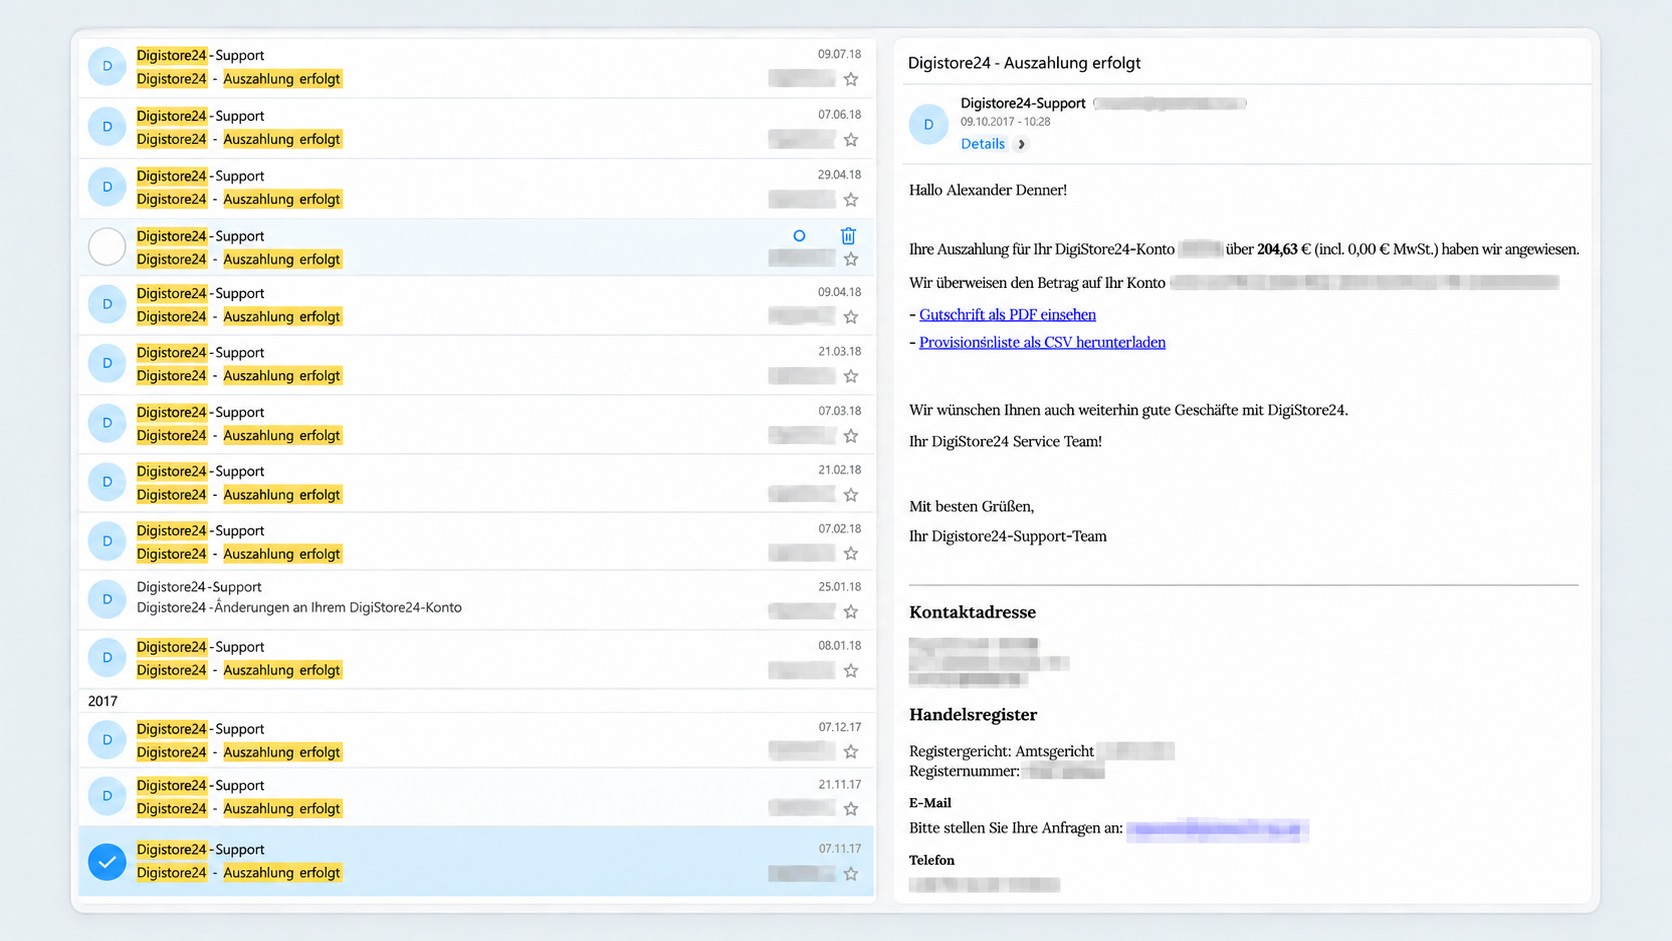Star the selected 07.11.17 email
This screenshot has width=1672, height=941.
851,874
